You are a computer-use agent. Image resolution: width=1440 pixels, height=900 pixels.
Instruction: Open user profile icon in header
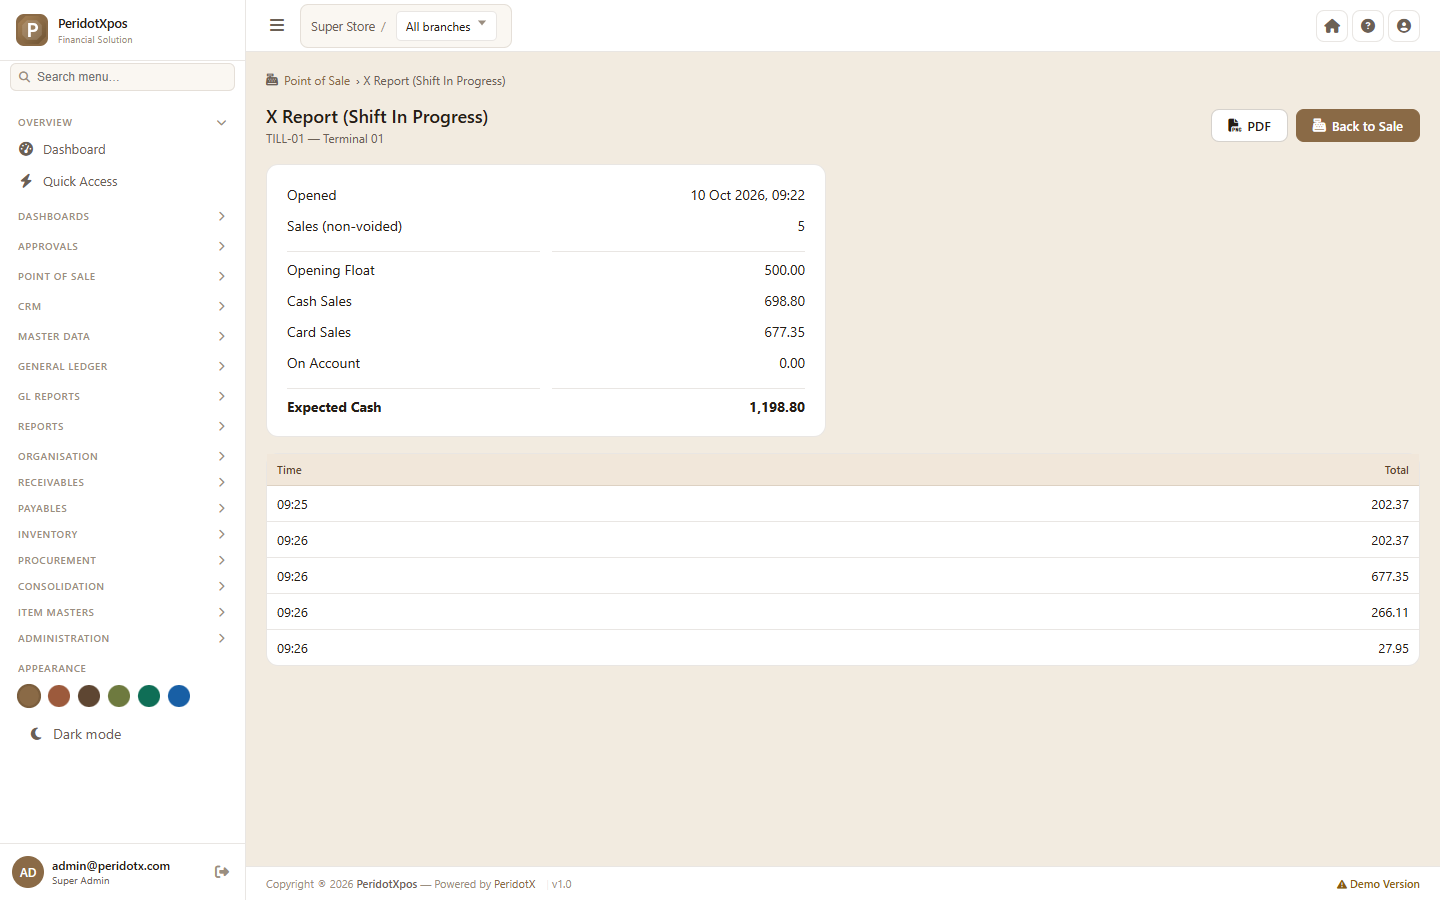1404,26
